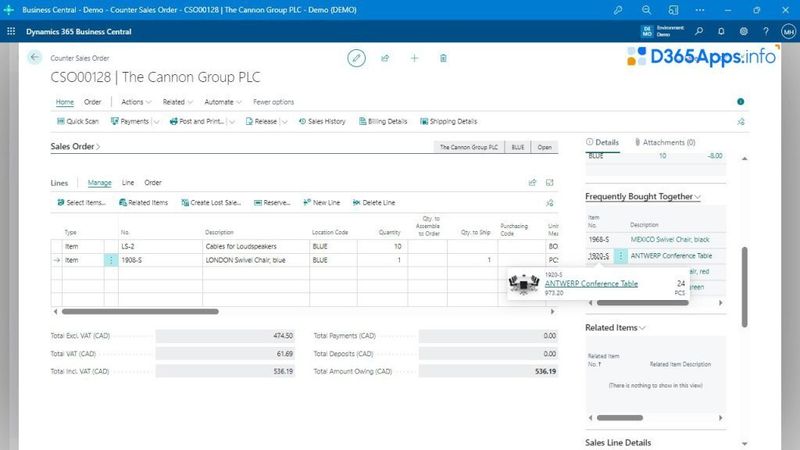Open Shipping Details
The width and height of the screenshot is (800, 450).
coord(448,121)
